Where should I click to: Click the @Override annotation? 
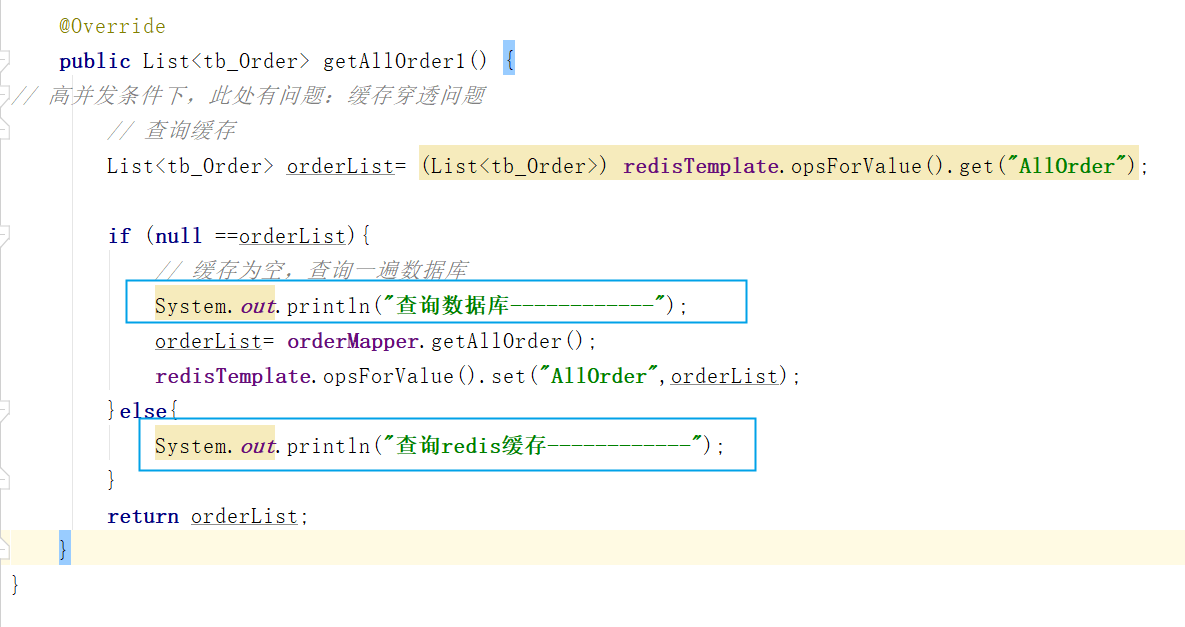click(x=113, y=26)
